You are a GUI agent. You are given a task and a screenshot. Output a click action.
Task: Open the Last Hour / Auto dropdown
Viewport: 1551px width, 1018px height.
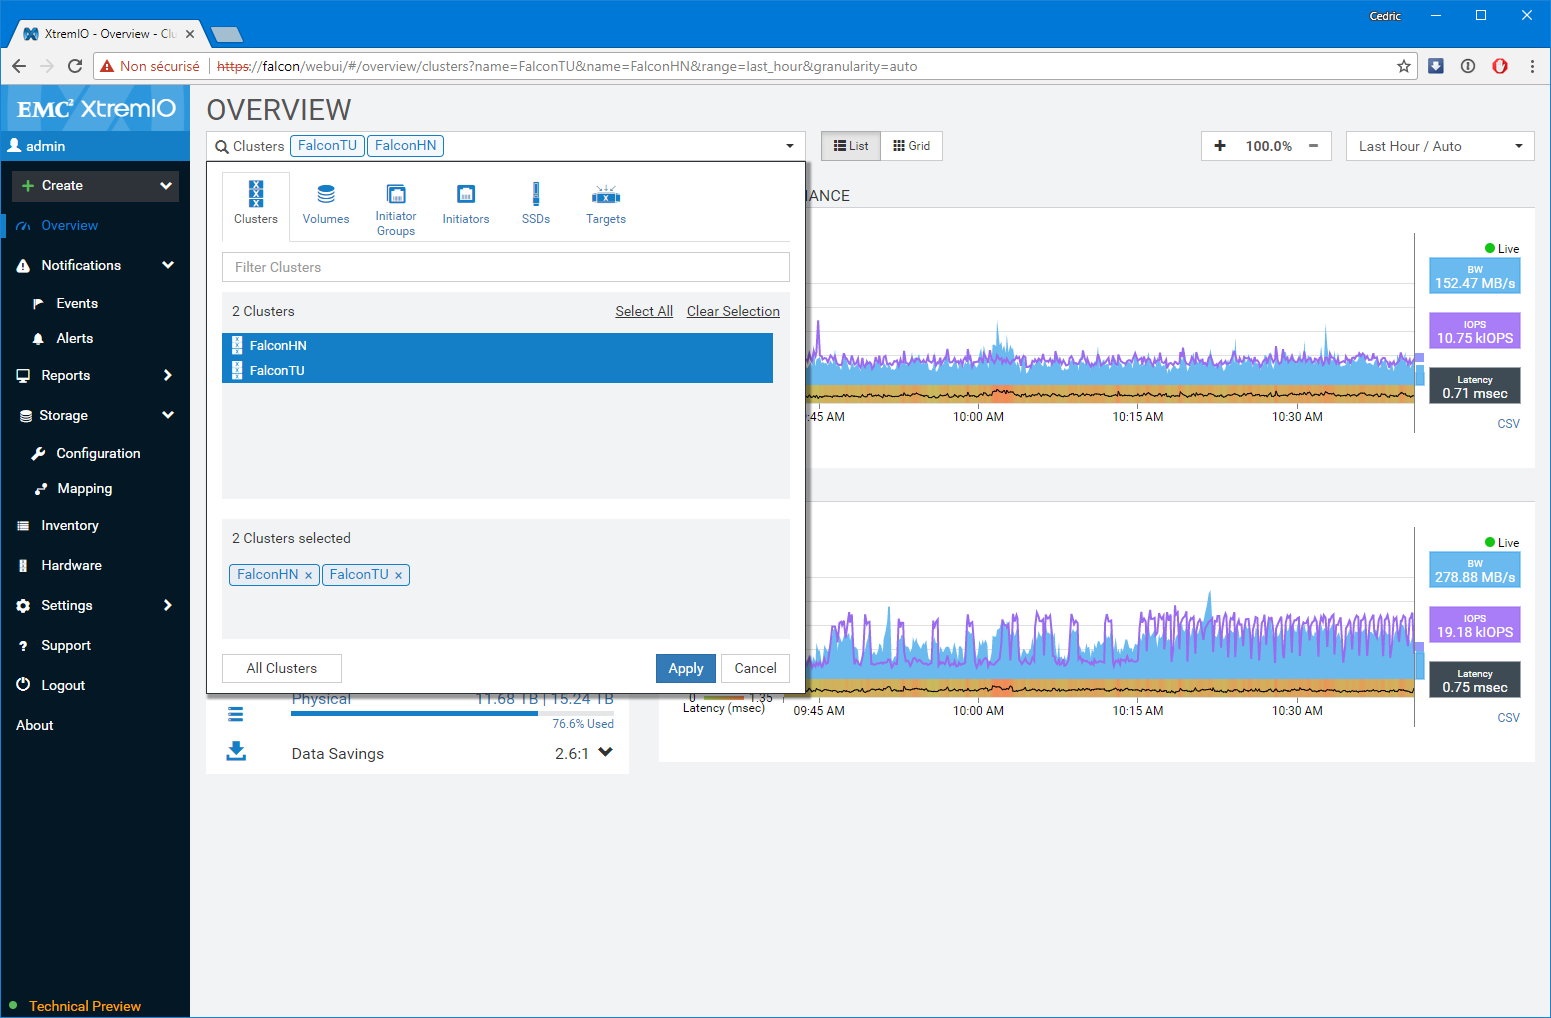[x=1439, y=146]
